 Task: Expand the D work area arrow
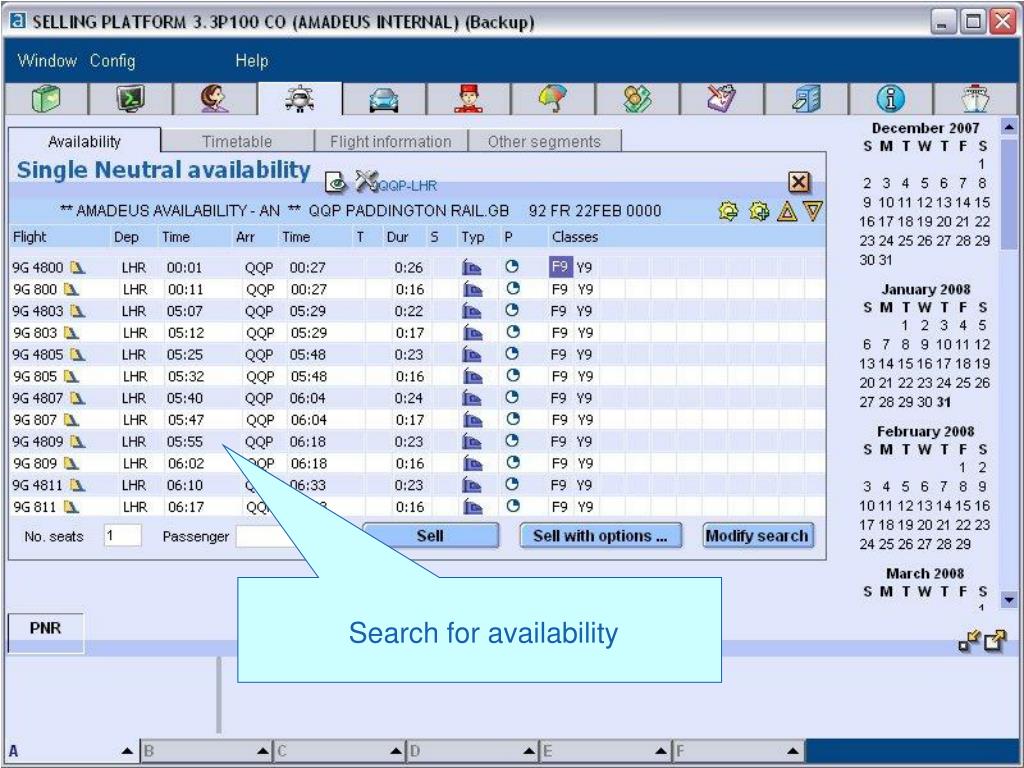click(x=530, y=751)
